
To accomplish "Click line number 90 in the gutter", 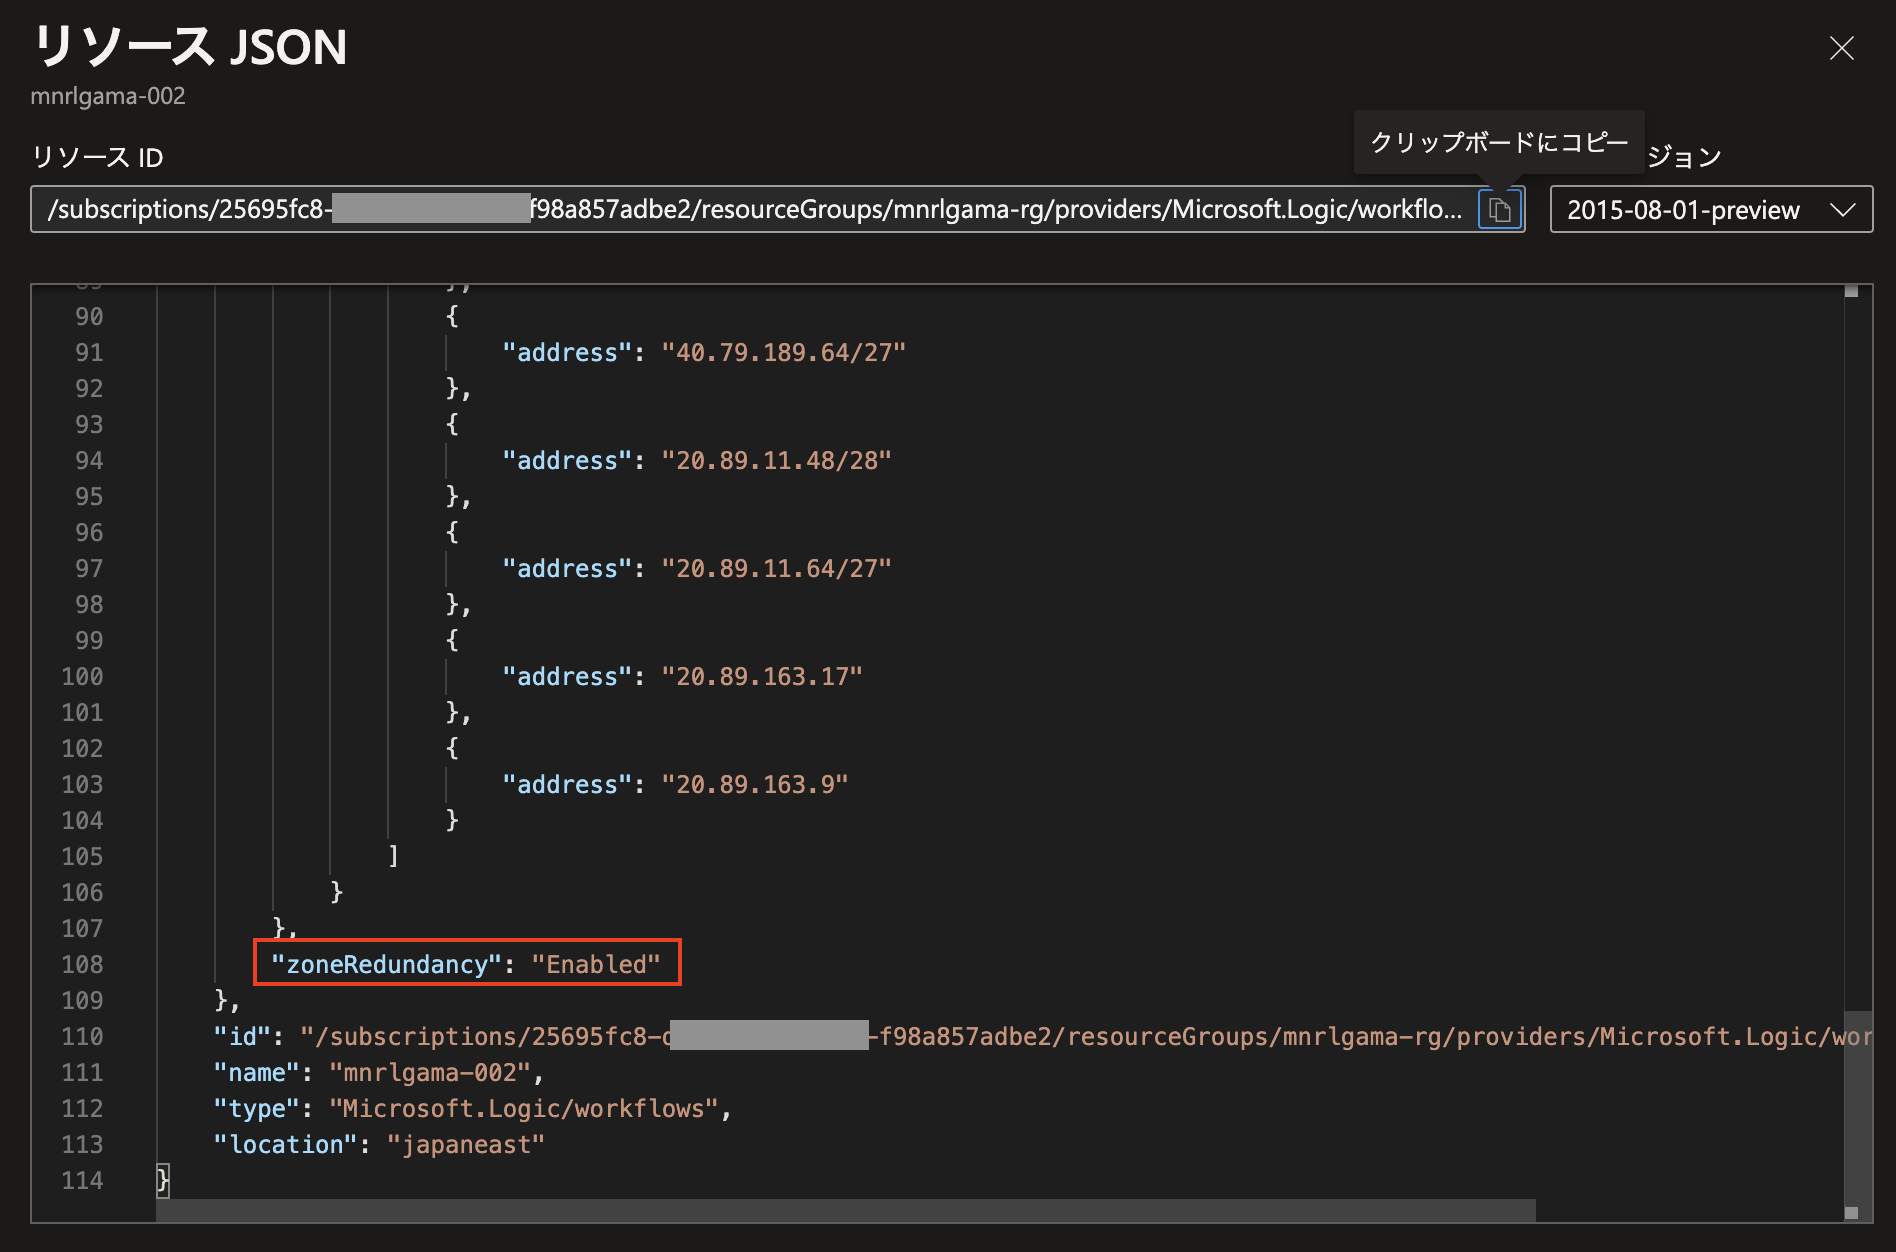I will pos(89,316).
